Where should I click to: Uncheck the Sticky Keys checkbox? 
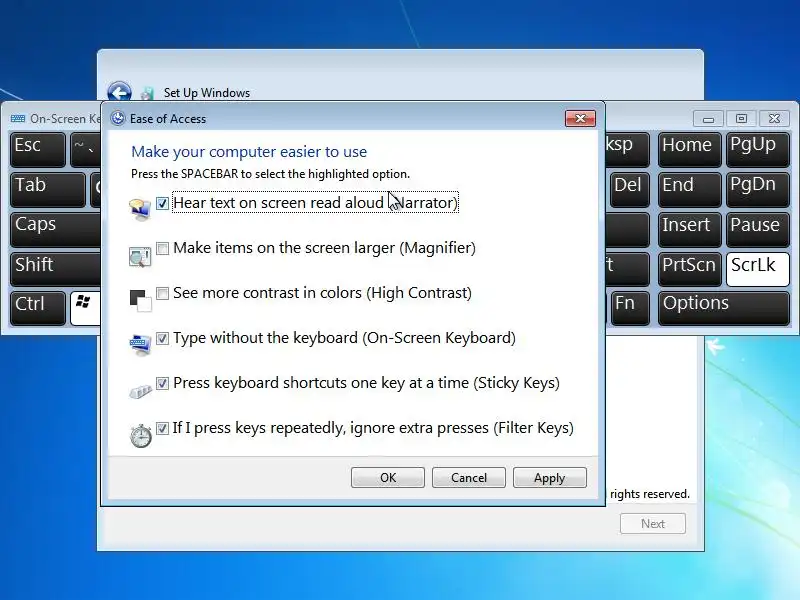[162, 383]
